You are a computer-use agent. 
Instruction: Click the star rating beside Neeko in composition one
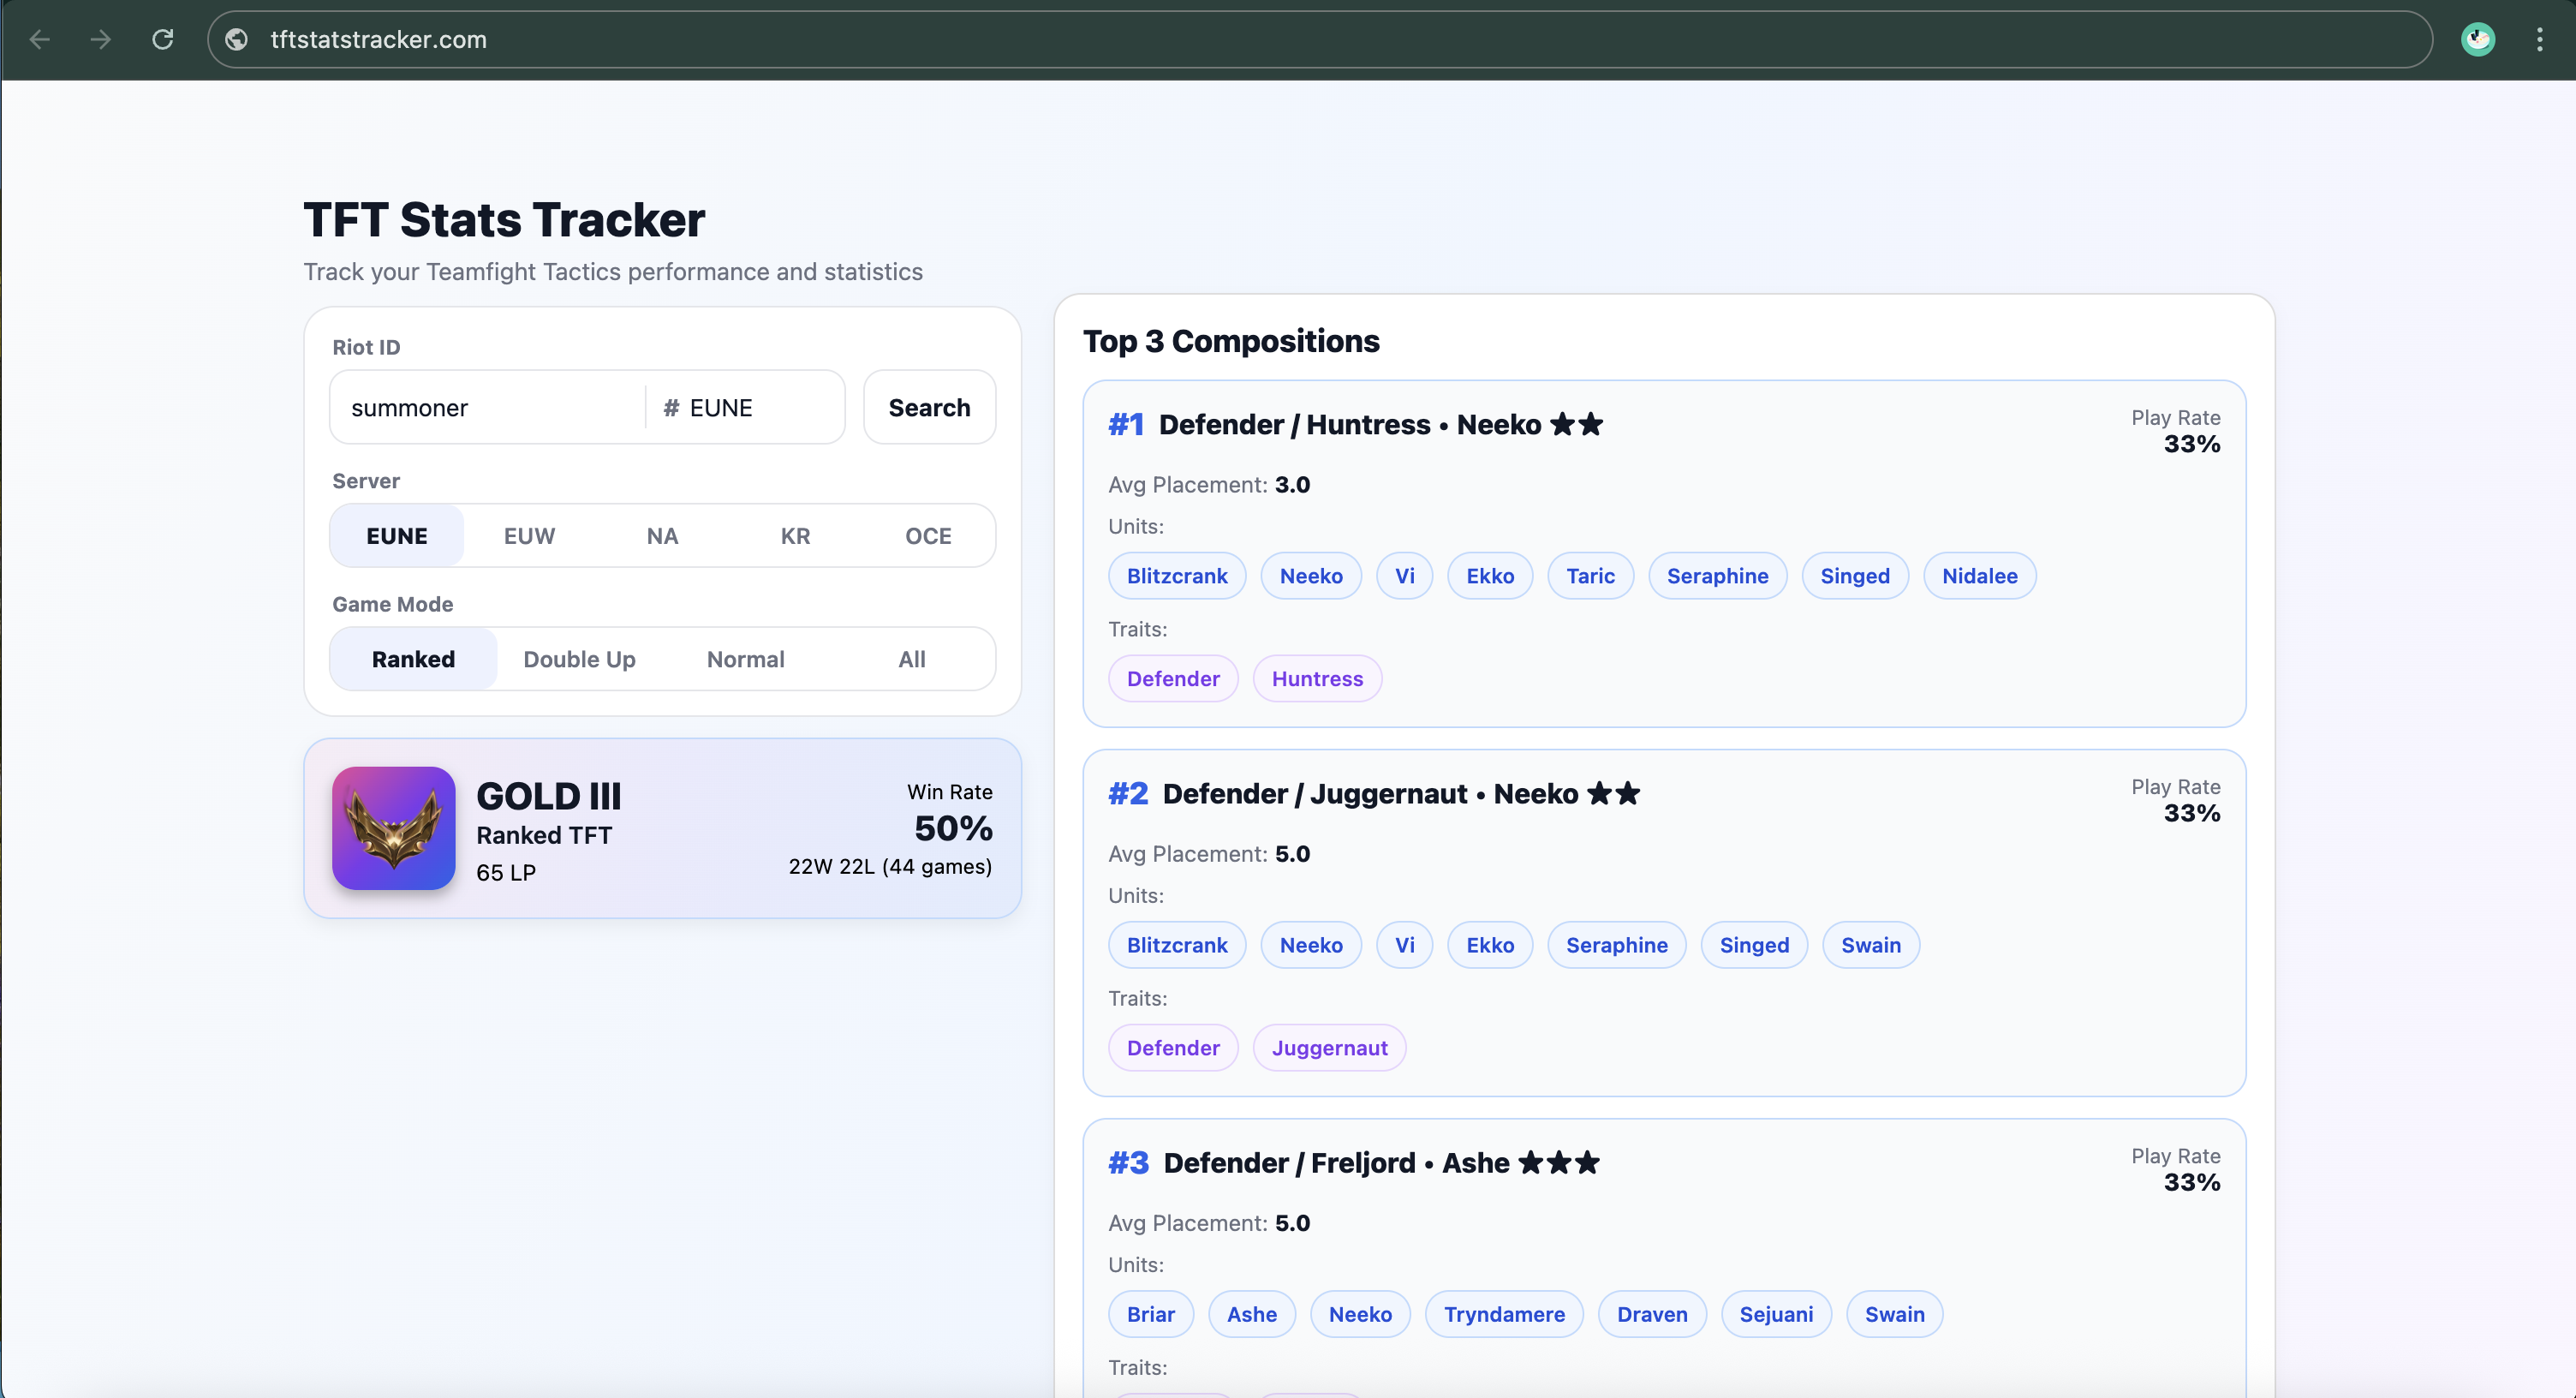(1576, 424)
